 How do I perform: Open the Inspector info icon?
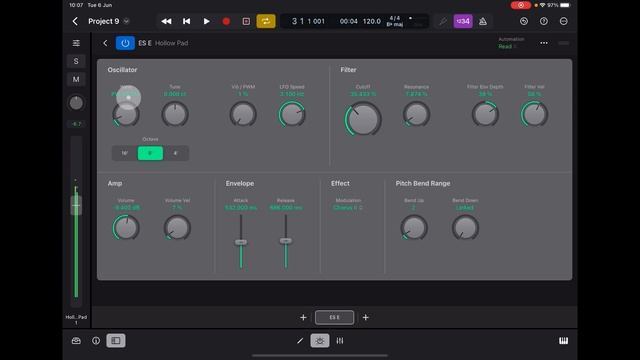click(96, 341)
